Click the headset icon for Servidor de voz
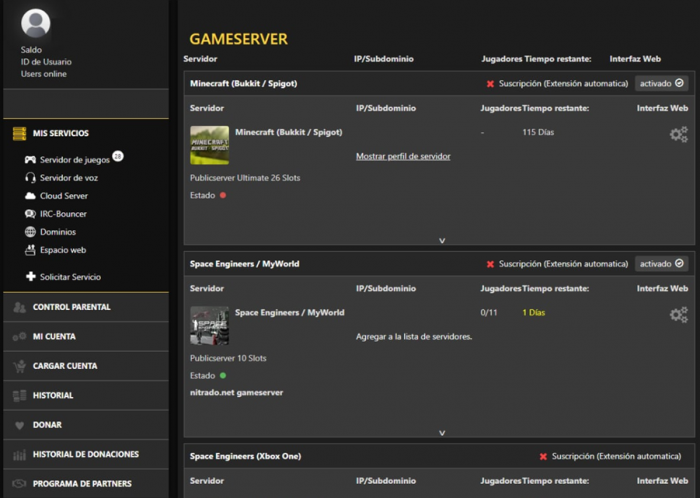700x498 pixels. [30, 178]
